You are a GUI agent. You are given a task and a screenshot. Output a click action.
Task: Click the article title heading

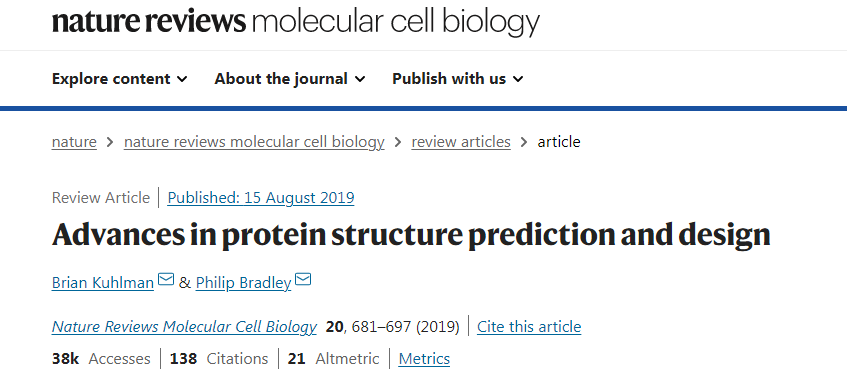(x=411, y=235)
